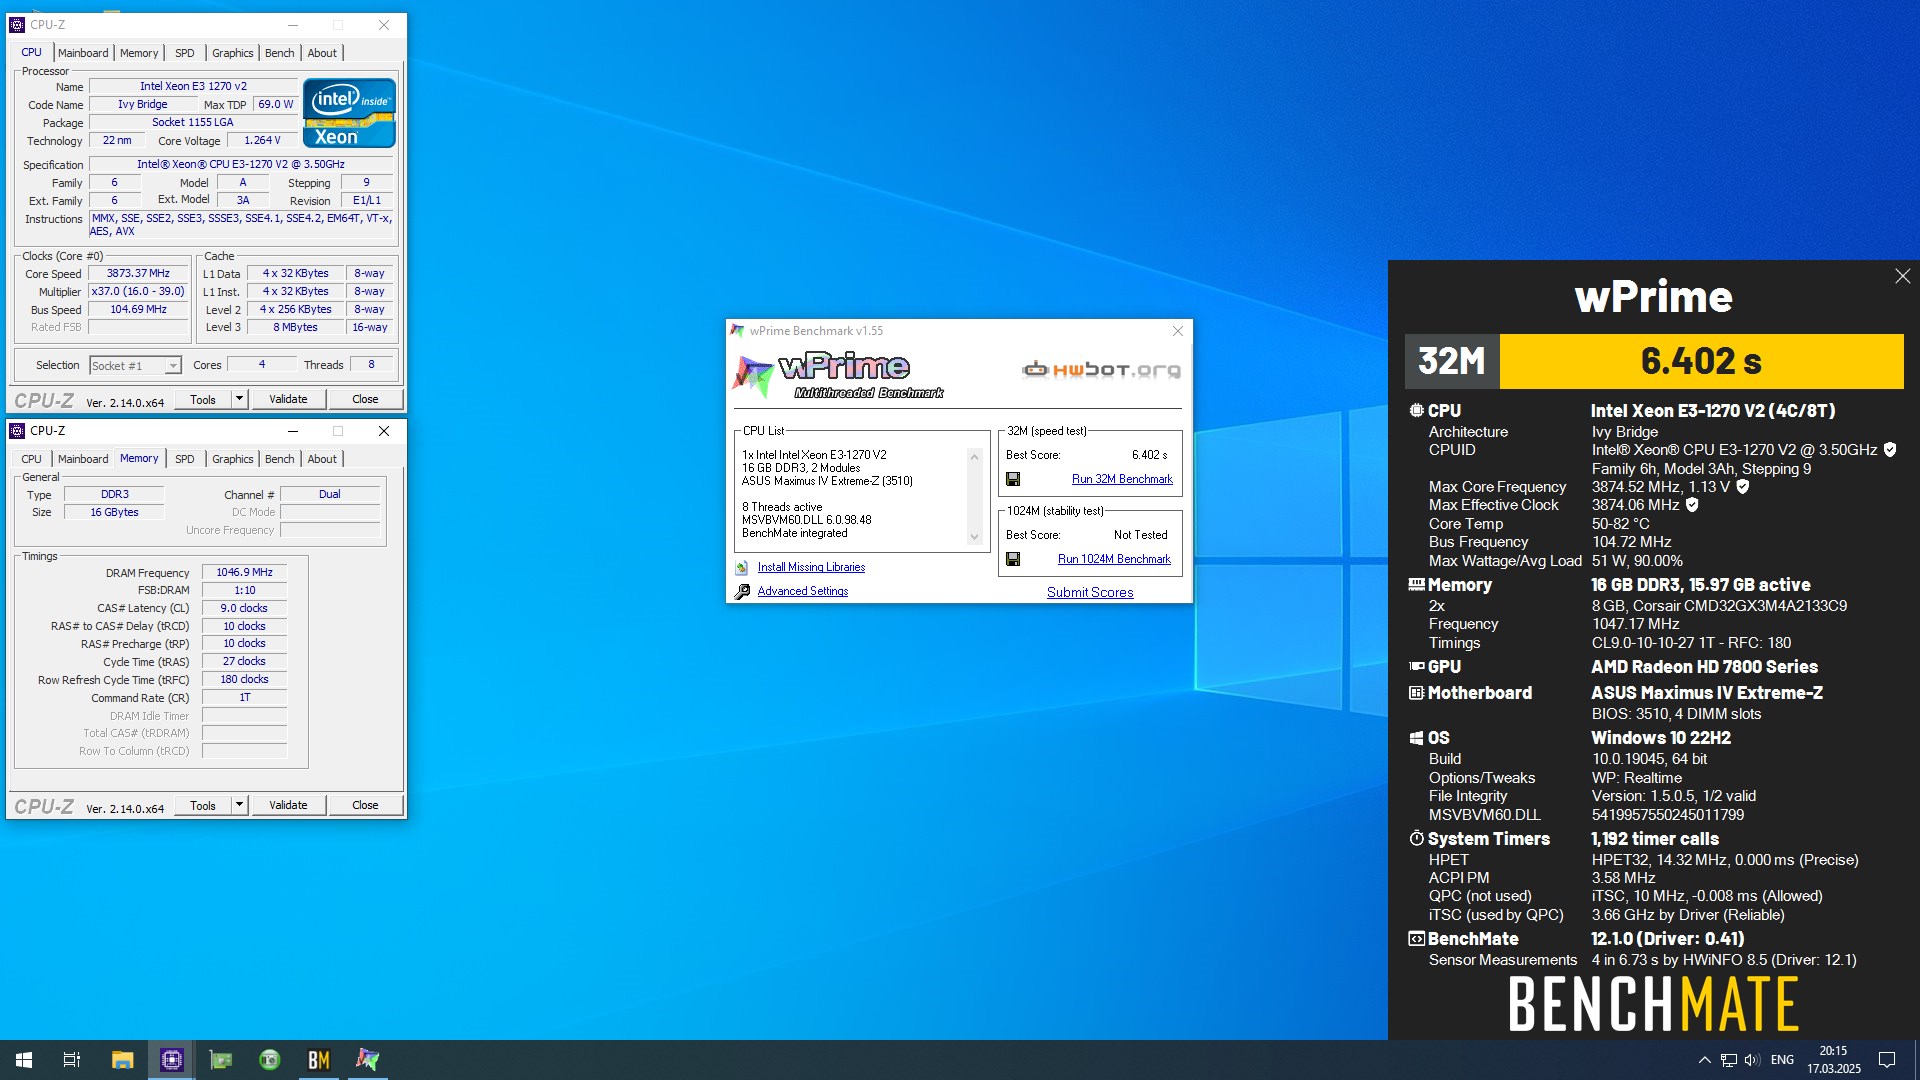The height and width of the screenshot is (1080, 1920).
Task: Click the 6.402 s score banner
Action: (x=1701, y=361)
